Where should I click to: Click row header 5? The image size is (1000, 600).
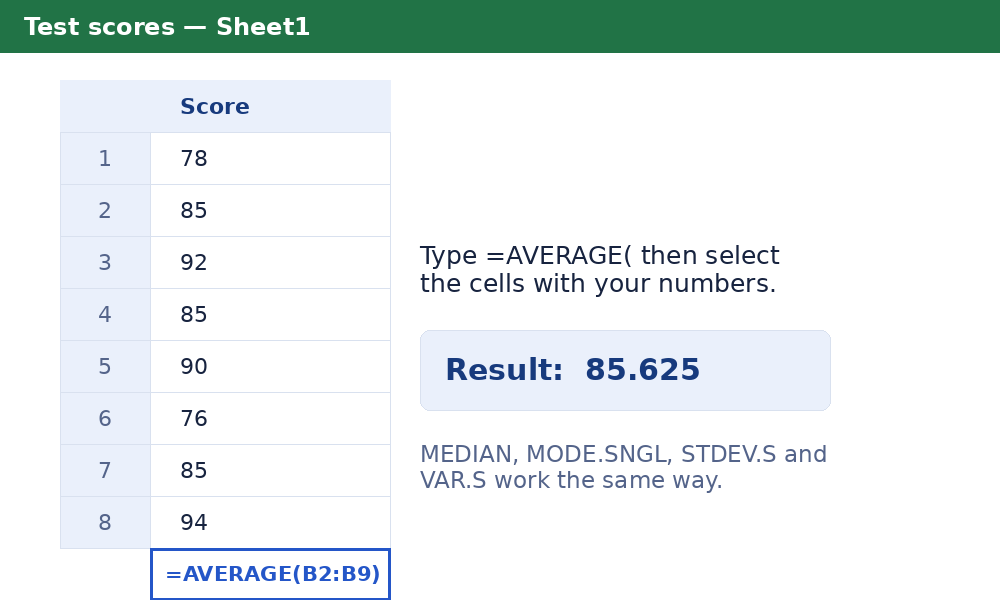[105, 367]
